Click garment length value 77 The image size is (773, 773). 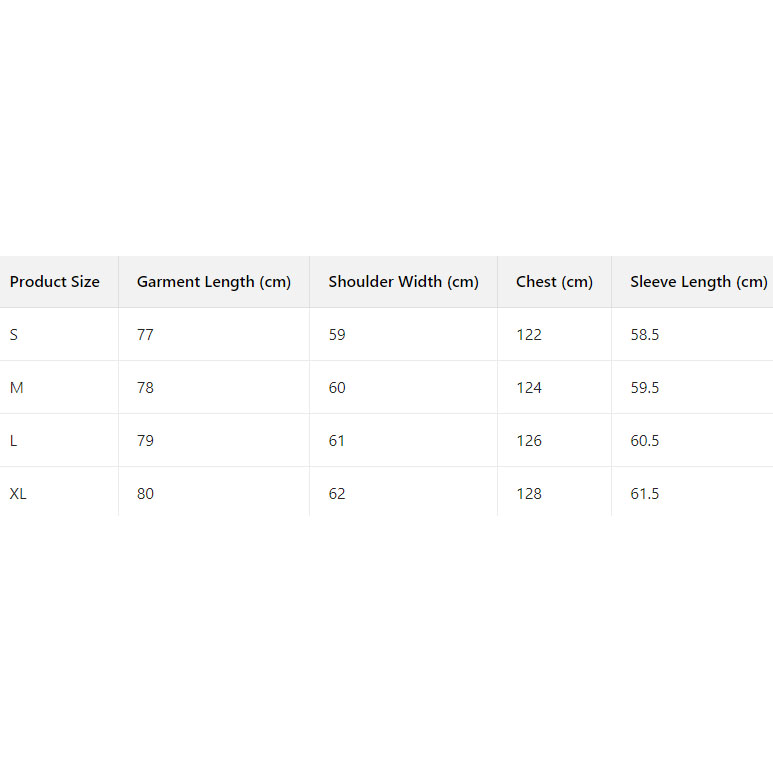coord(146,335)
